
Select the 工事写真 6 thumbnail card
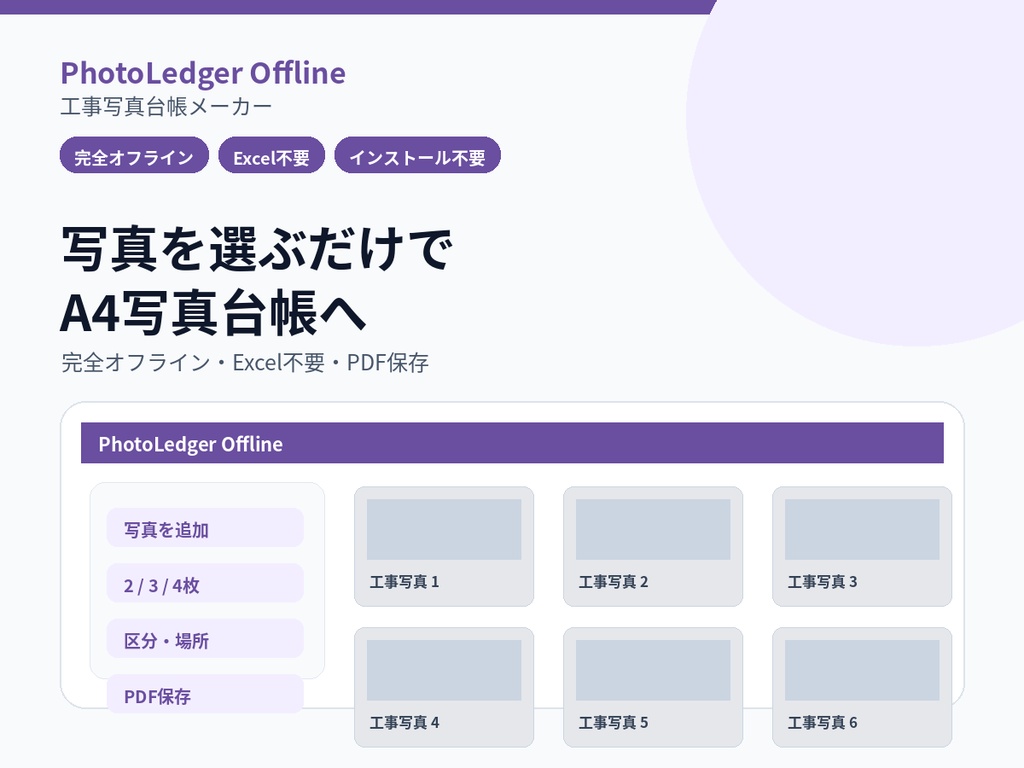click(x=862, y=688)
